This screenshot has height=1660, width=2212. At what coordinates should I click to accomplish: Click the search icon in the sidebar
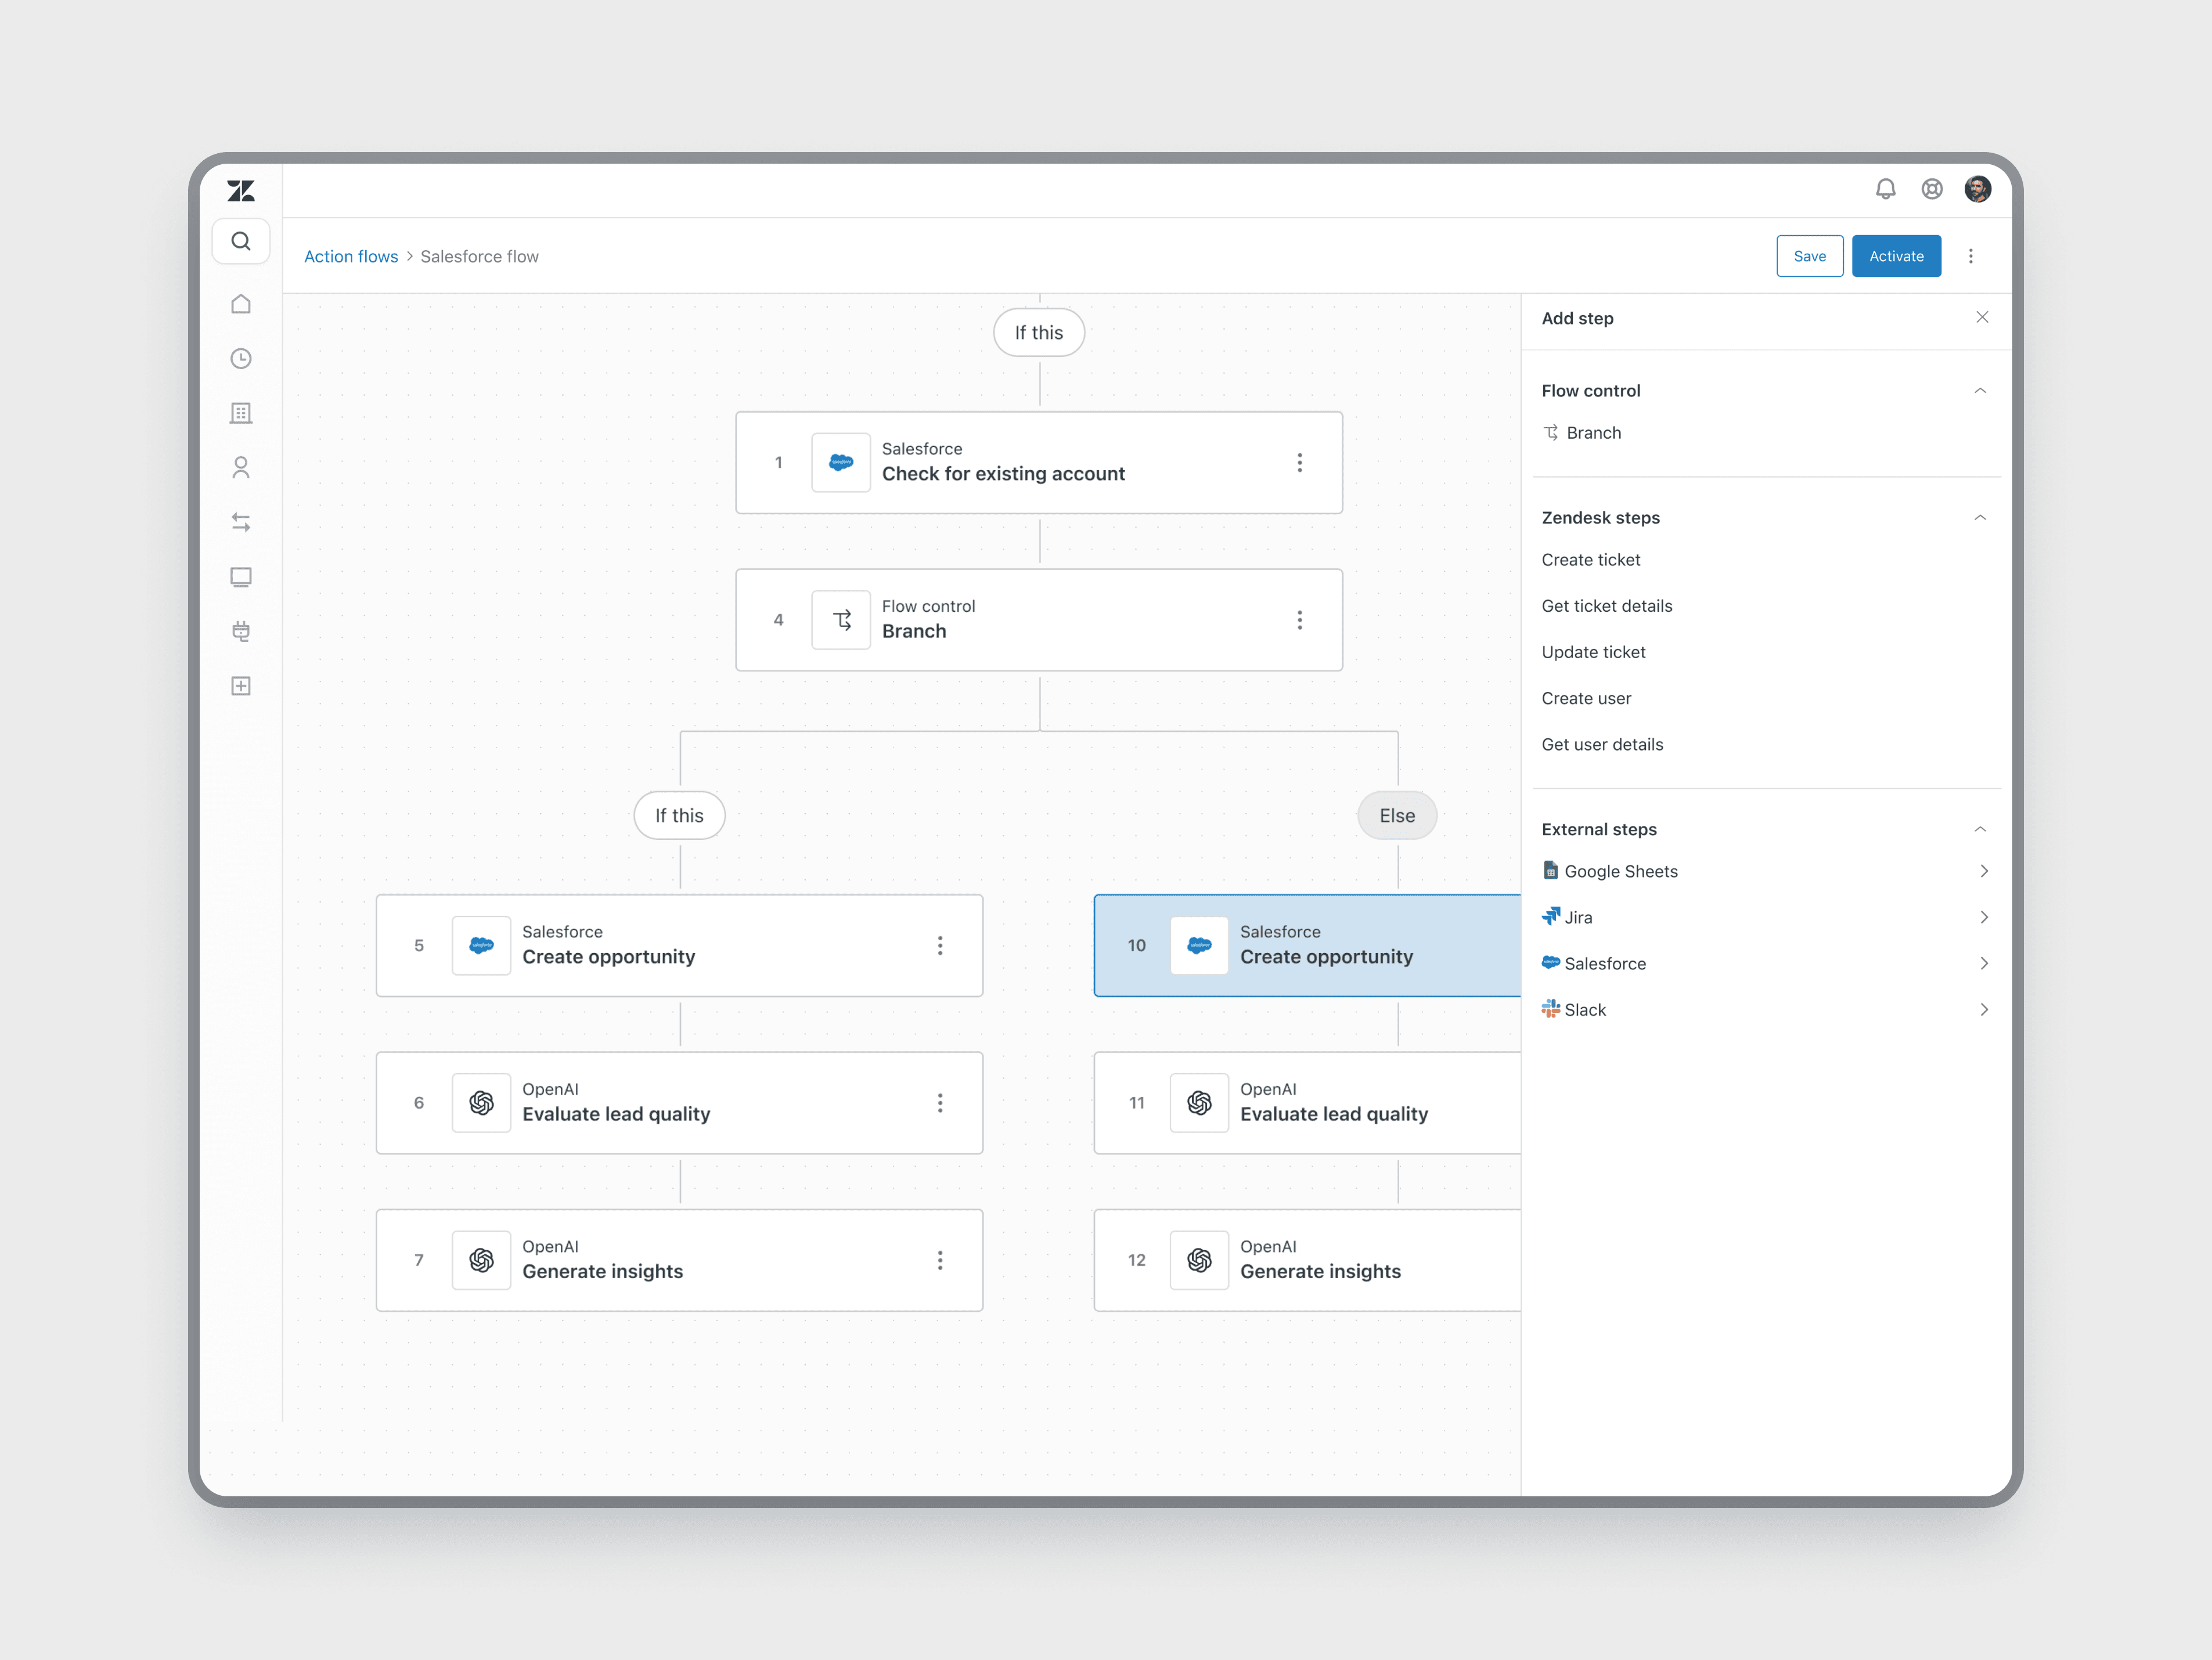pos(240,241)
